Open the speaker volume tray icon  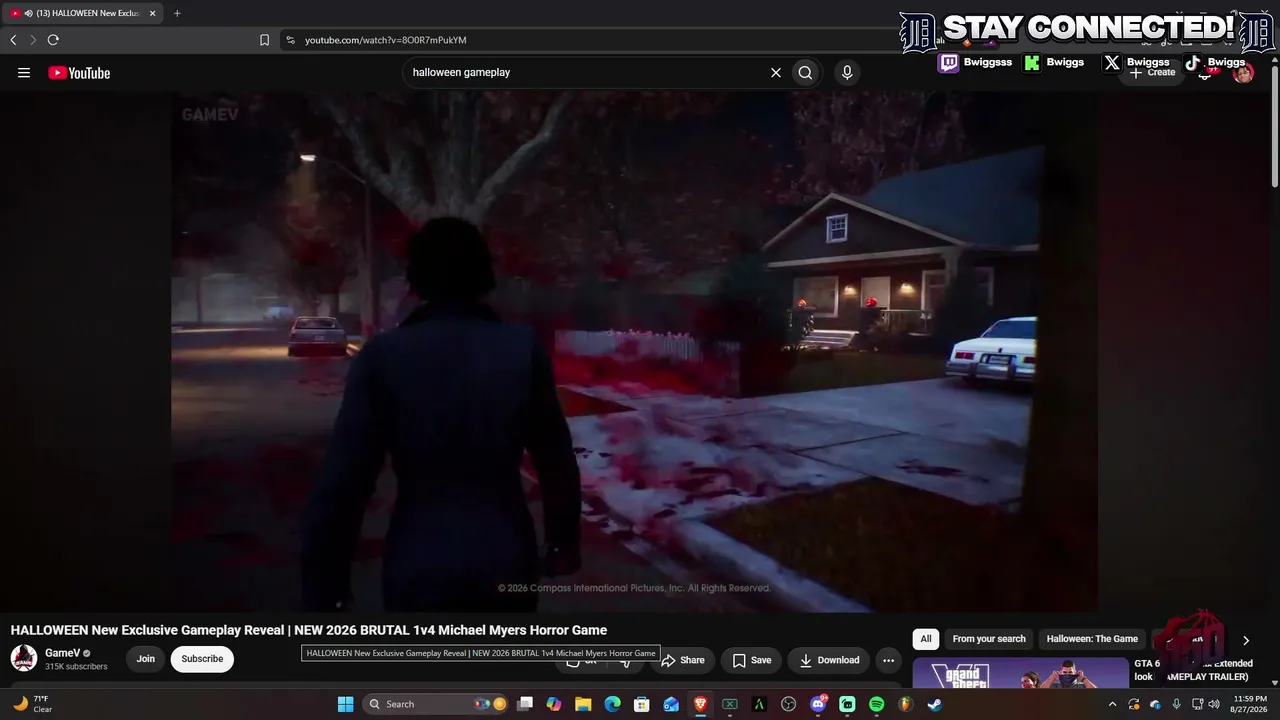[1214, 704]
